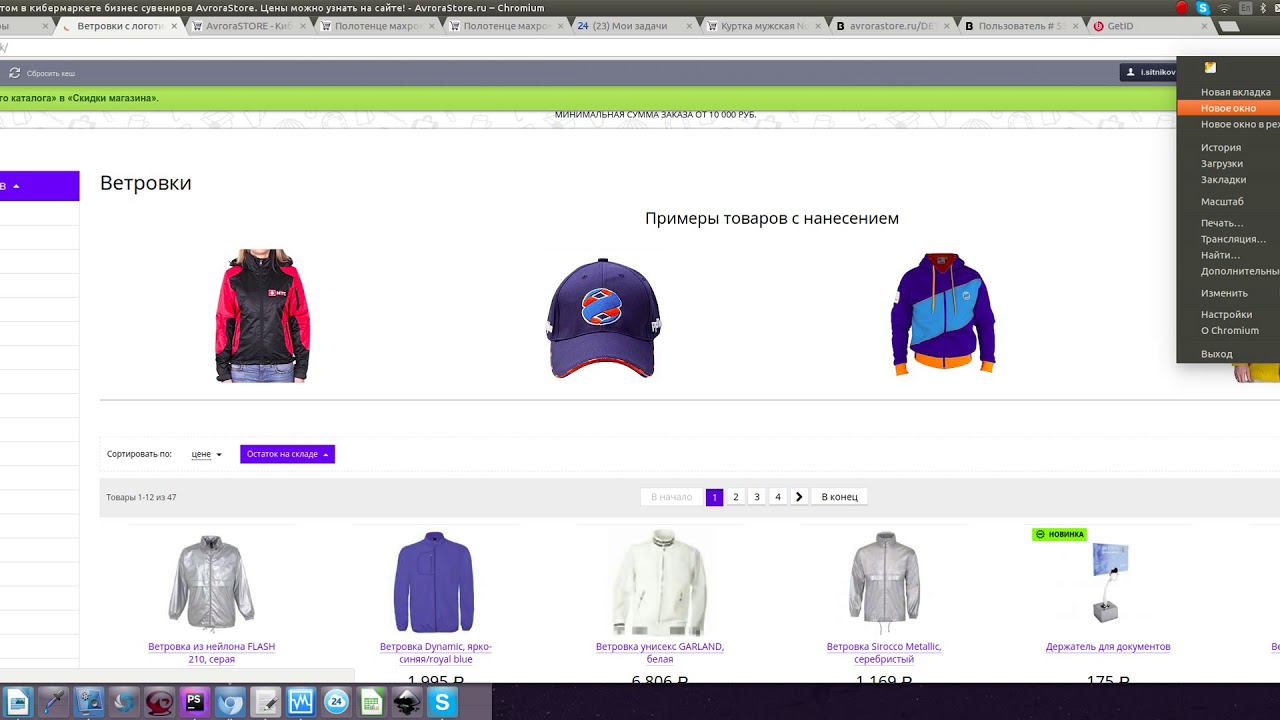The height and width of the screenshot is (720, 1280).
Task: Switch to the Ветровки с логотипом tab
Action: tap(120, 26)
